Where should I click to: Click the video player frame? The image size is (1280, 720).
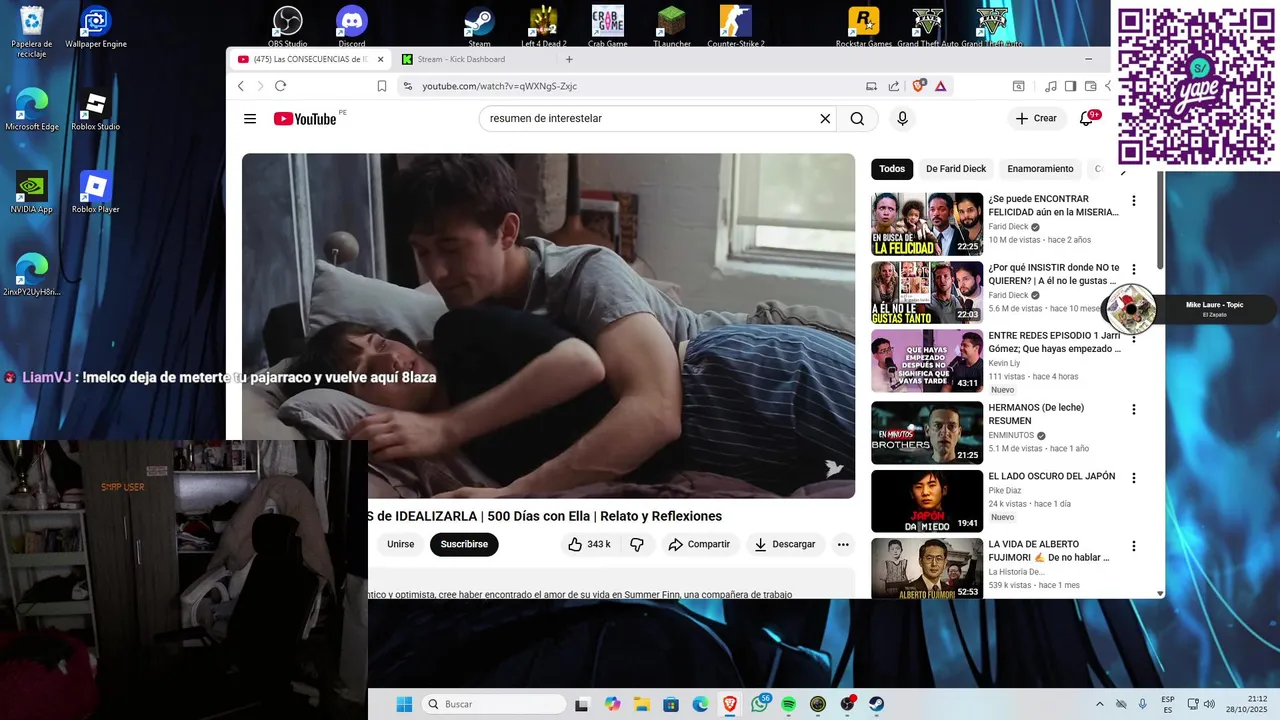click(x=548, y=325)
